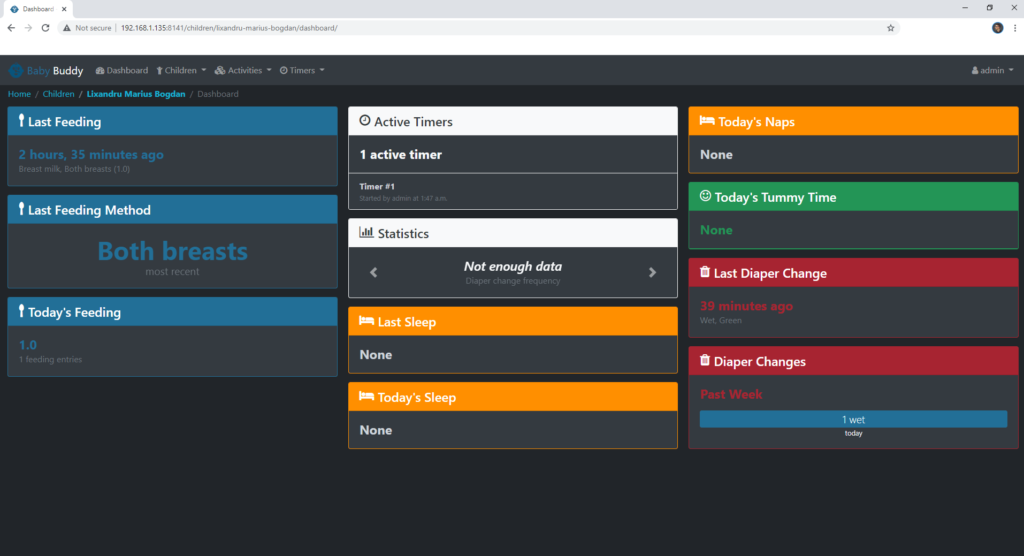Open Timer #1 in Active Timers
This screenshot has width=1024, height=556.
click(x=377, y=186)
